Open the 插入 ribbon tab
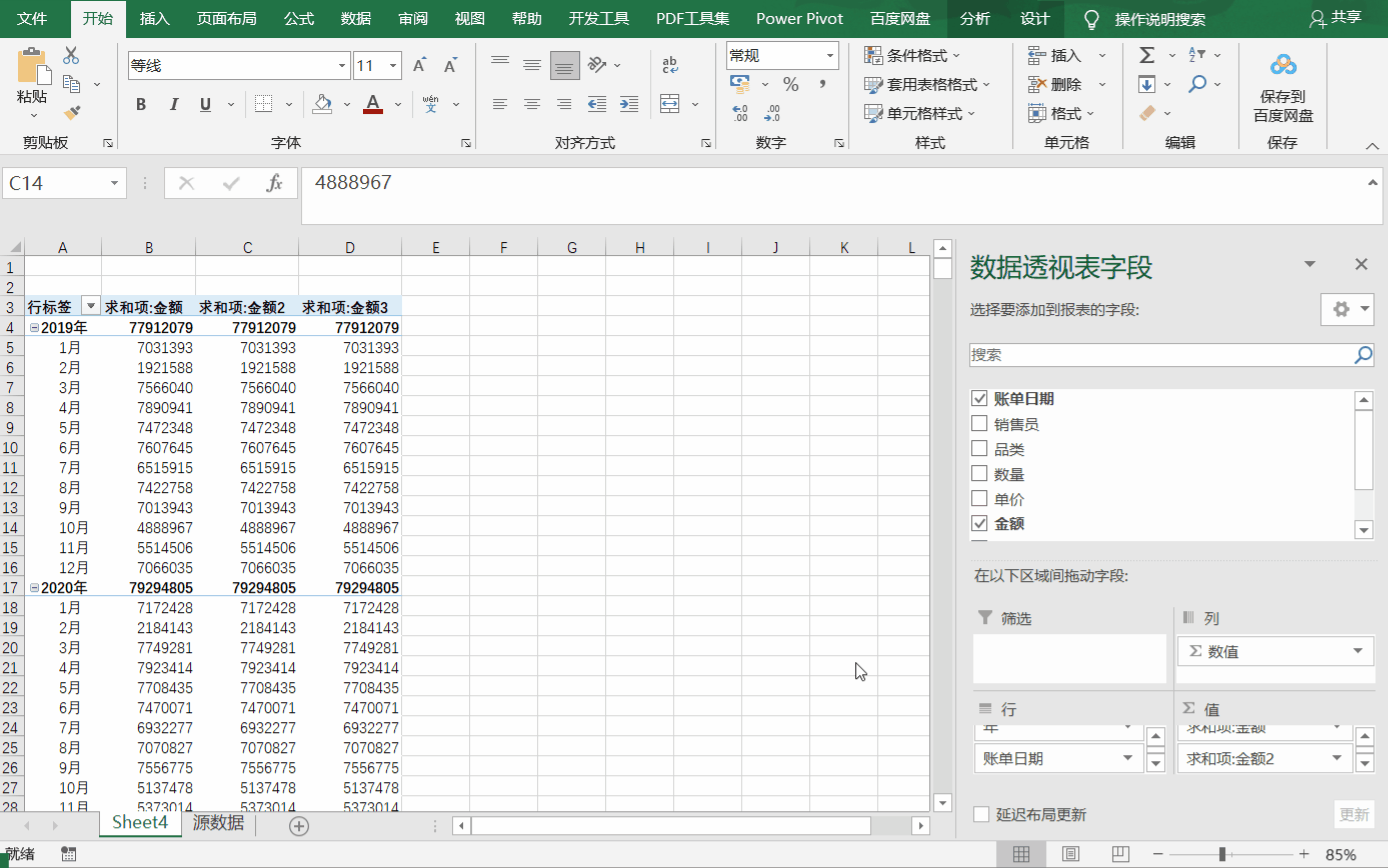 [x=155, y=19]
